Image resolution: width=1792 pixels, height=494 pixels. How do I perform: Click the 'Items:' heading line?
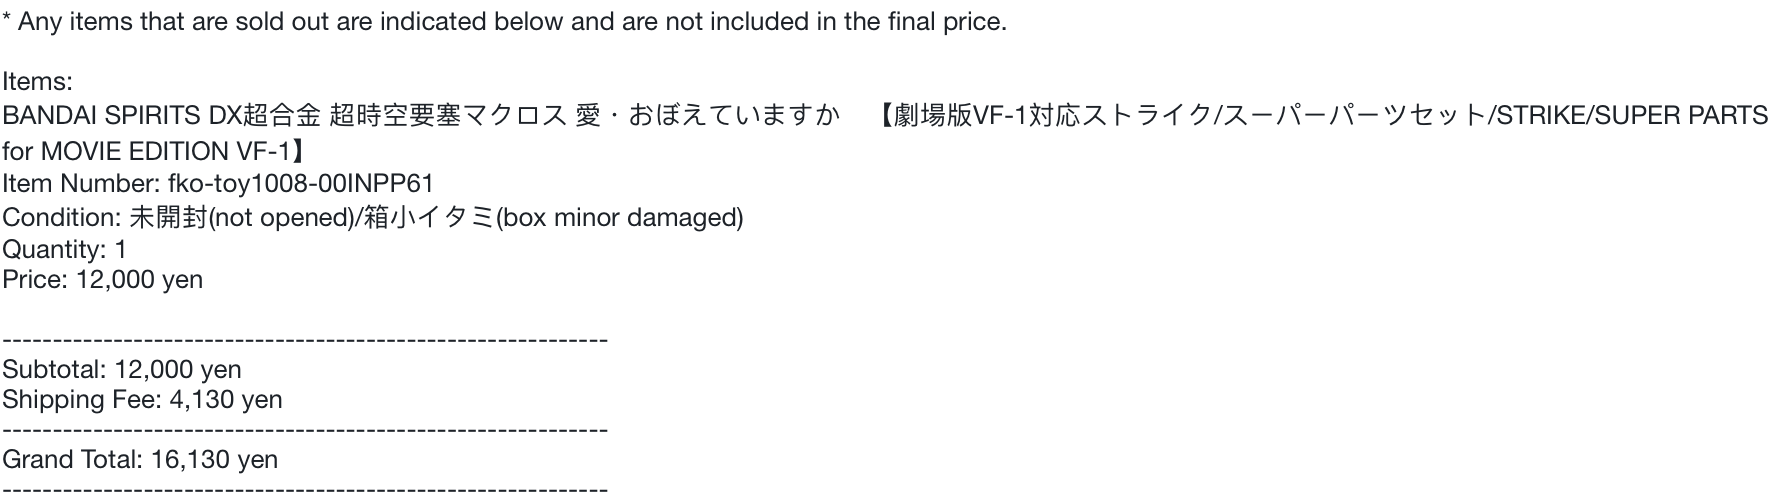pos(37,81)
